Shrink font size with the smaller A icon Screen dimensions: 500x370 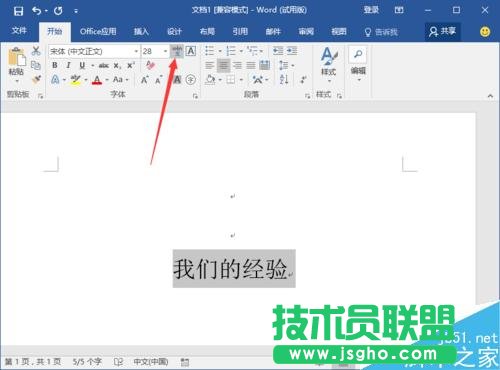[158, 80]
